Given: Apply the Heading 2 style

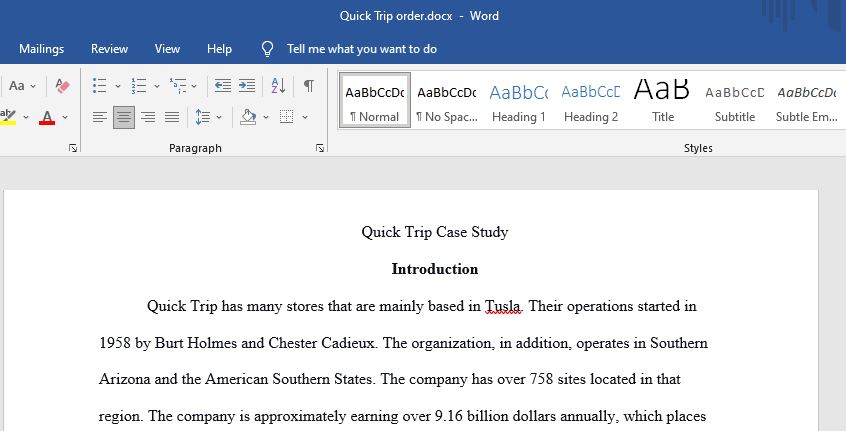Looking at the screenshot, I should click(x=591, y=101).
